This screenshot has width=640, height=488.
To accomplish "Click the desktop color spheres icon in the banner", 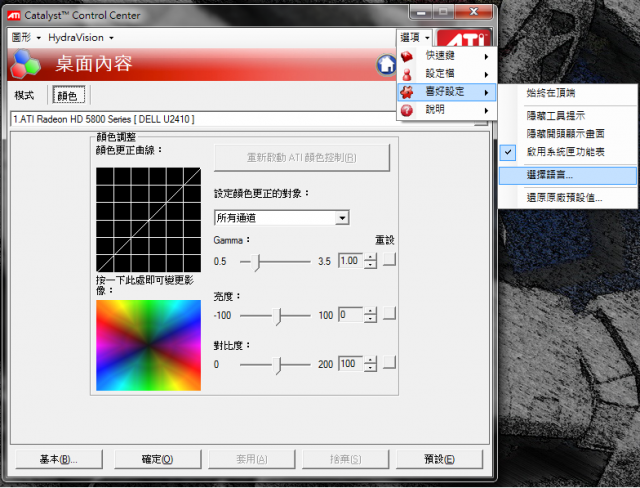I will (x=25, y=64).
